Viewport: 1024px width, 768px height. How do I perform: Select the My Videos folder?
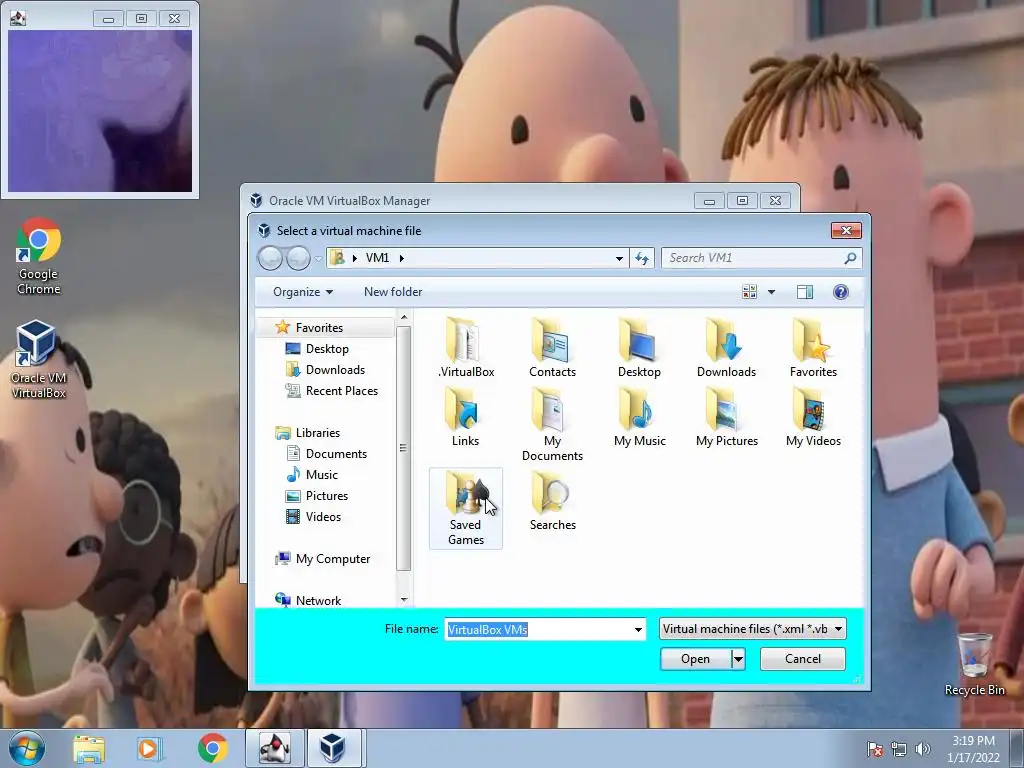[x=813, y=417]
